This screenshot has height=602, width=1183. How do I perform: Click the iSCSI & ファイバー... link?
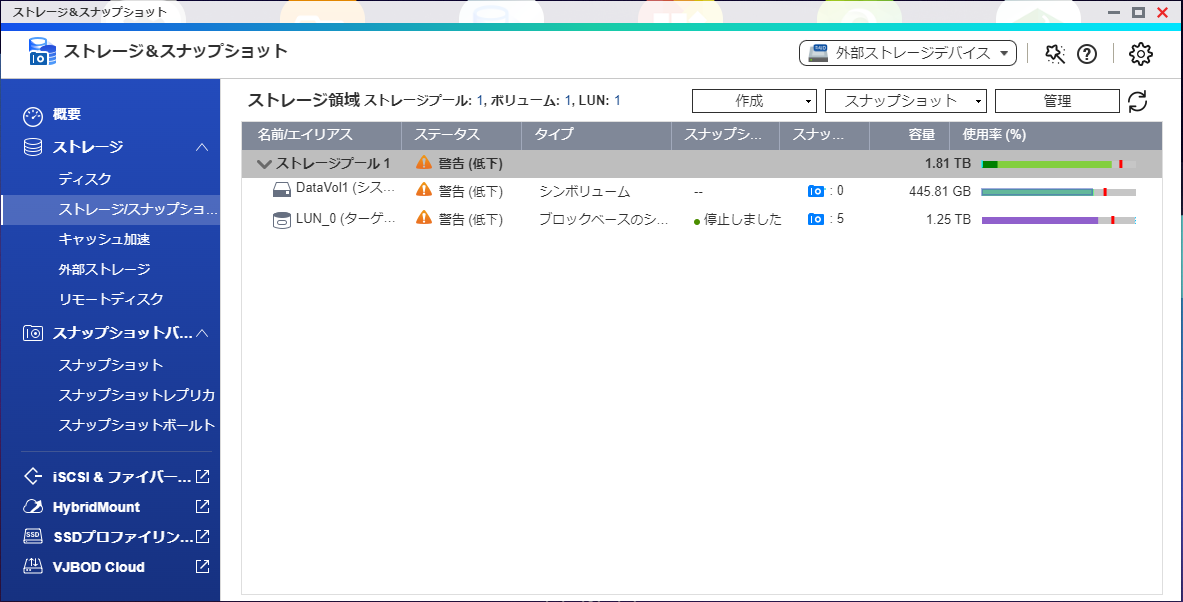click(x=121, y=477)
